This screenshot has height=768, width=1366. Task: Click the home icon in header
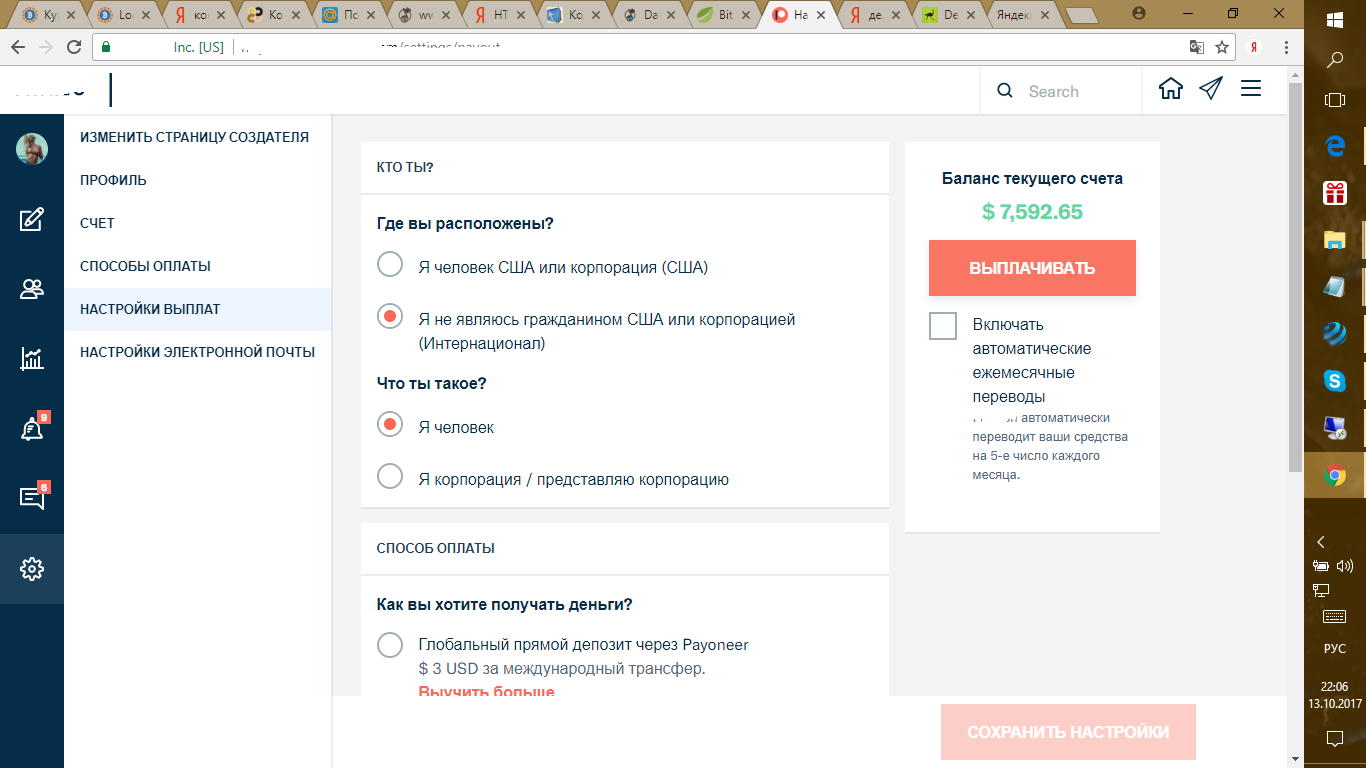point(1170,89)
